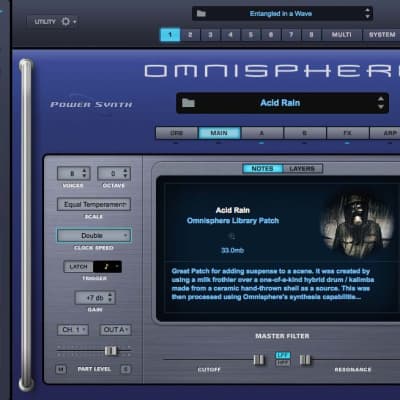Select part 6

[x=271, y=35]
